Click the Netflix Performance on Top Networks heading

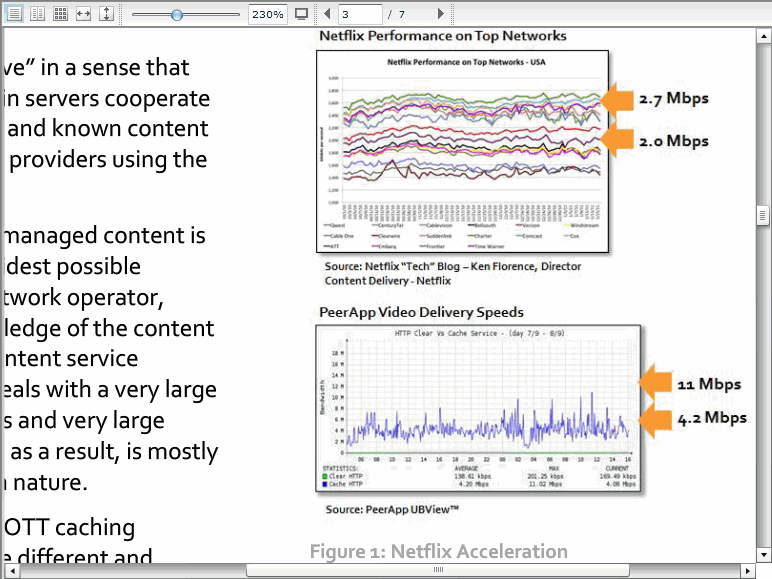[443, 36]
